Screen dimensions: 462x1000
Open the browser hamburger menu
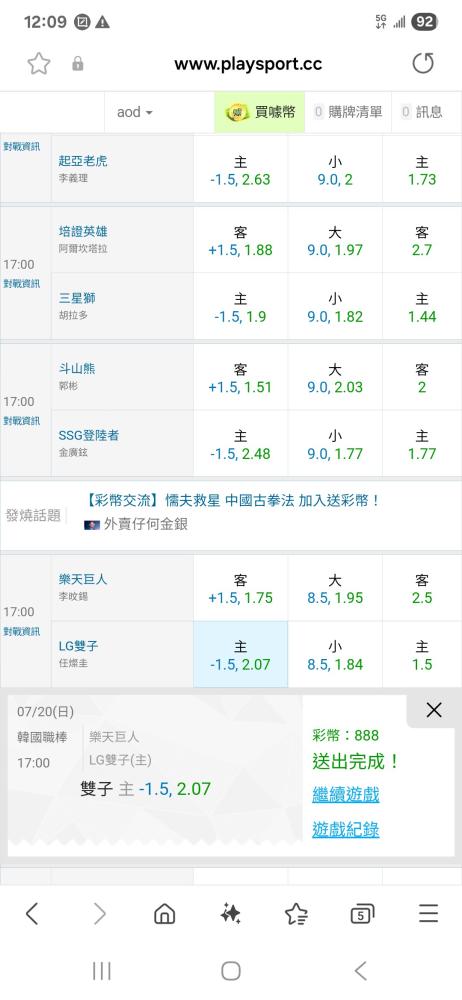(x=428, y=914)
